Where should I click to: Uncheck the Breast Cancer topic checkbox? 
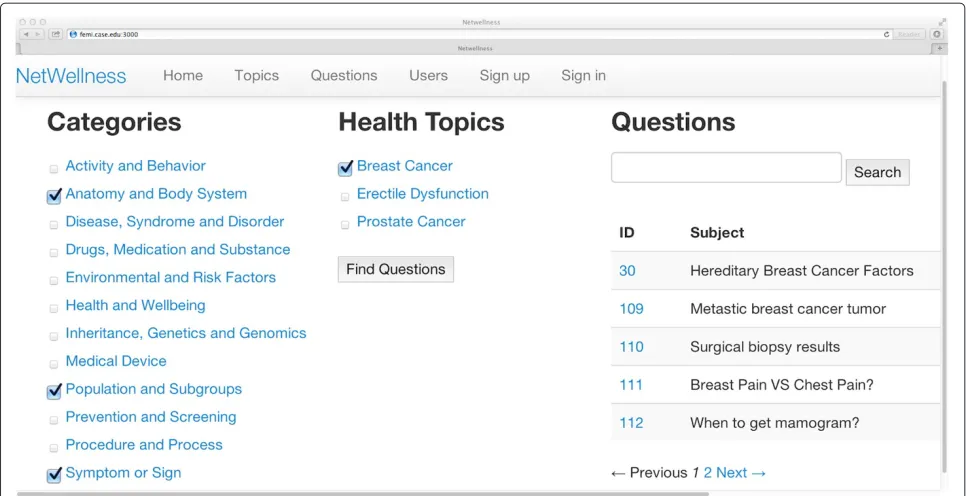click(345, 168)
